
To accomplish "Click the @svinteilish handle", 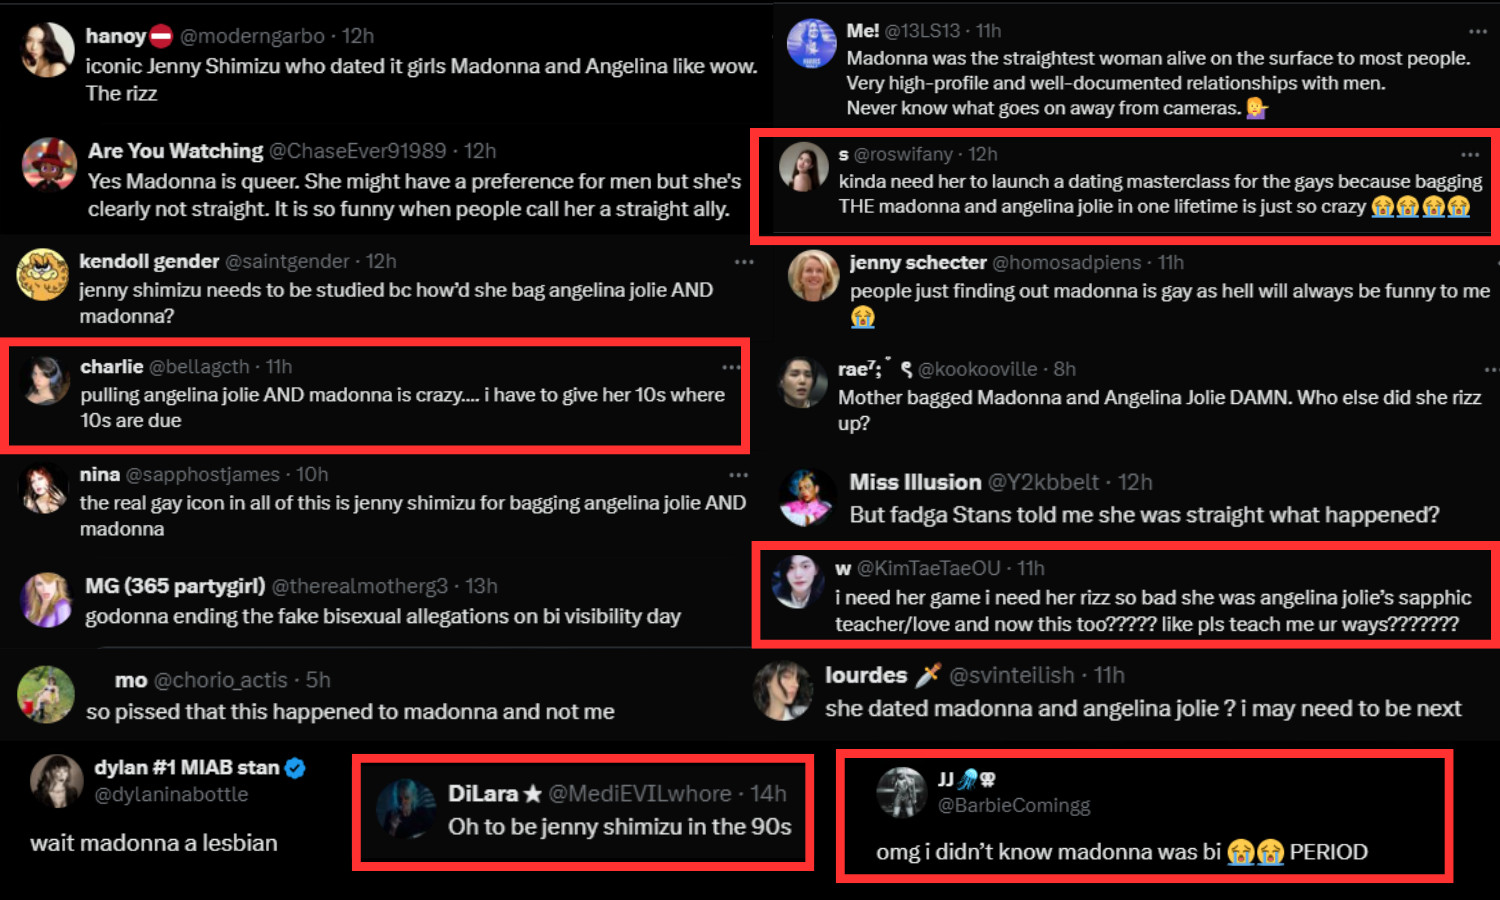I will click(1011, 676).
